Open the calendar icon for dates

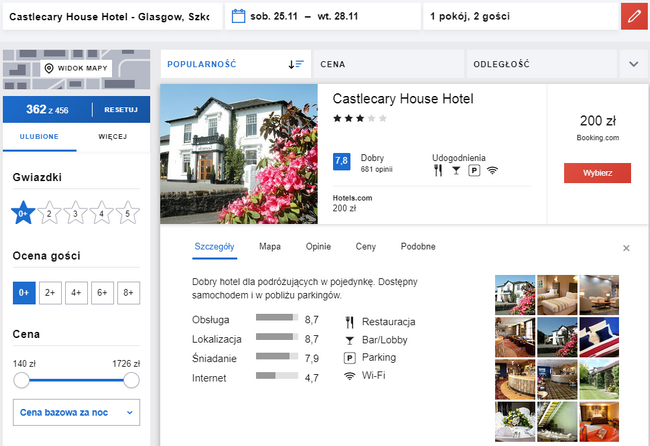[x=238, y=16]
